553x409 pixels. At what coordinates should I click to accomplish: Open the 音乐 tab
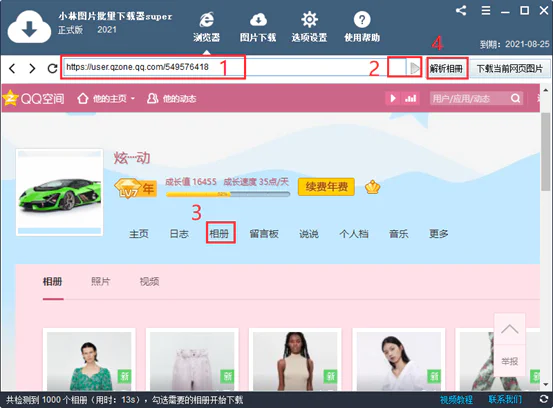pos(399,234)
